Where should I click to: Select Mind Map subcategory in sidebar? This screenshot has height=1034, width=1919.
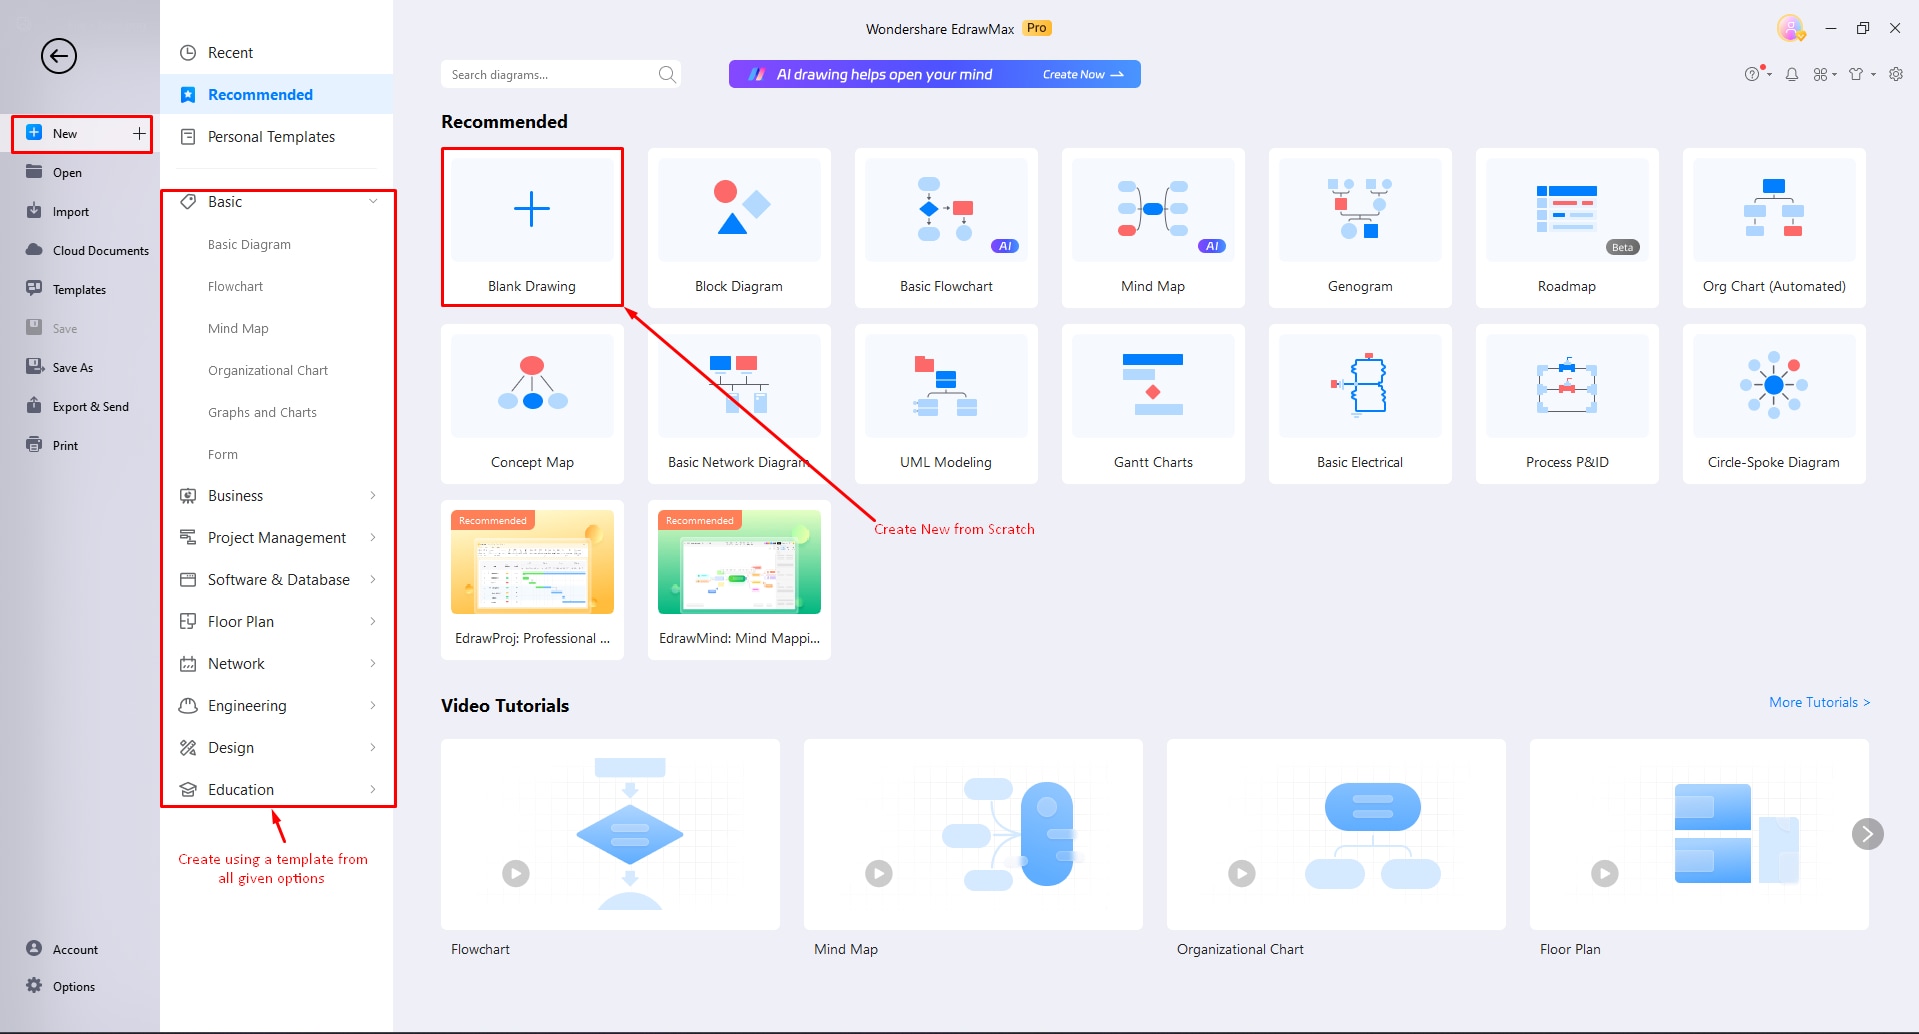[238, 328]
